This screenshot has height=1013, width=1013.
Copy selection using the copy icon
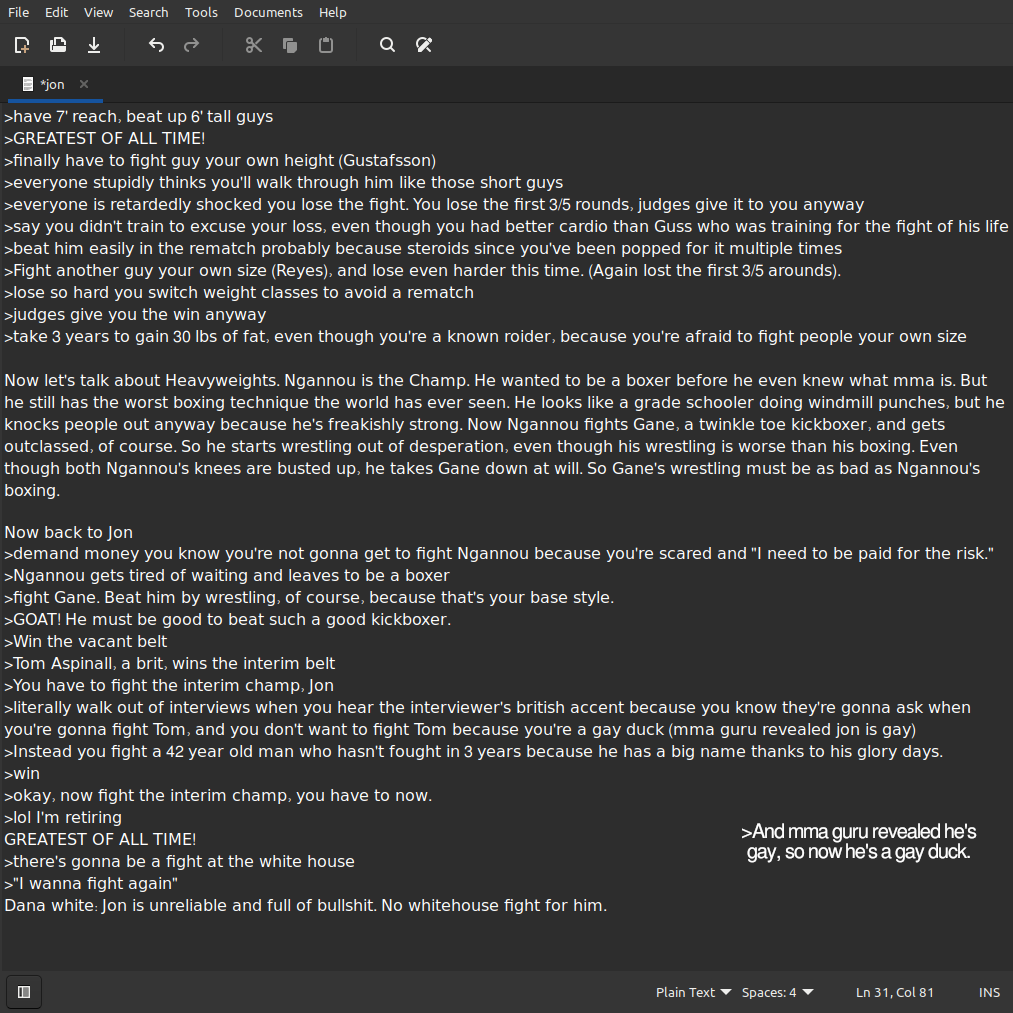pyautogui.click(x=290, y=45)
